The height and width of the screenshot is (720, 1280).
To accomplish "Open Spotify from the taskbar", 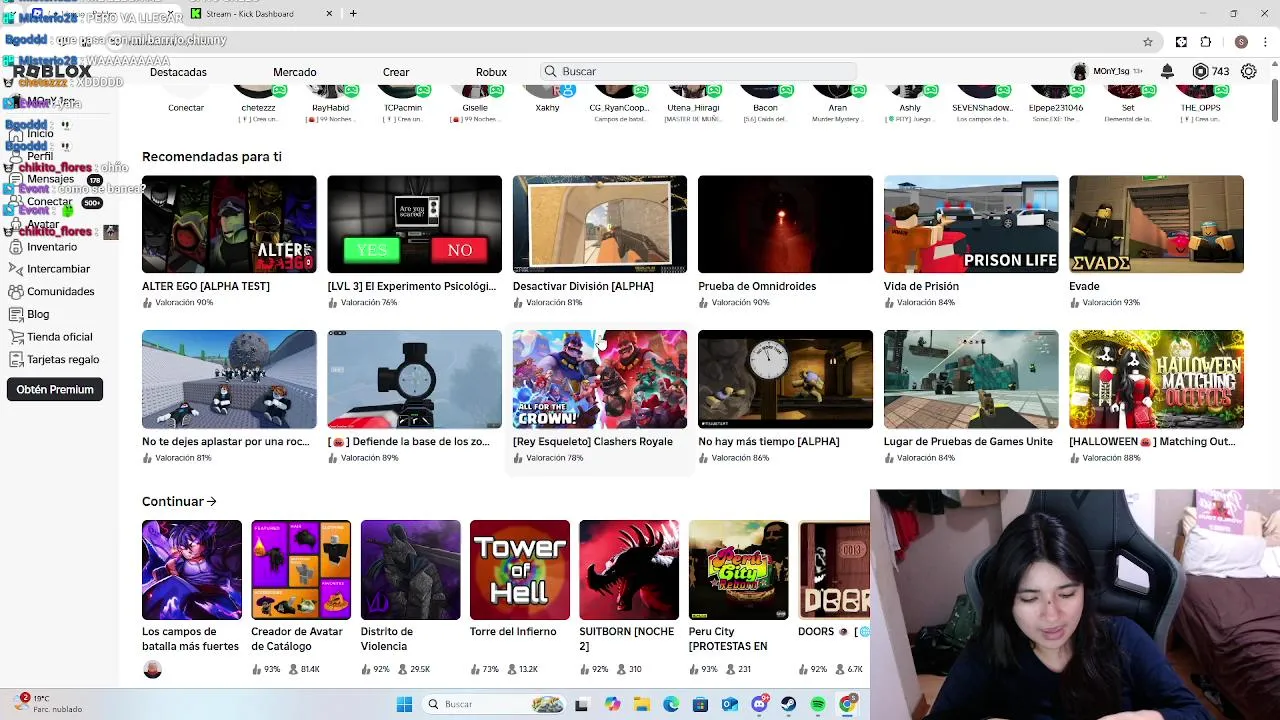I will point(818,704).
